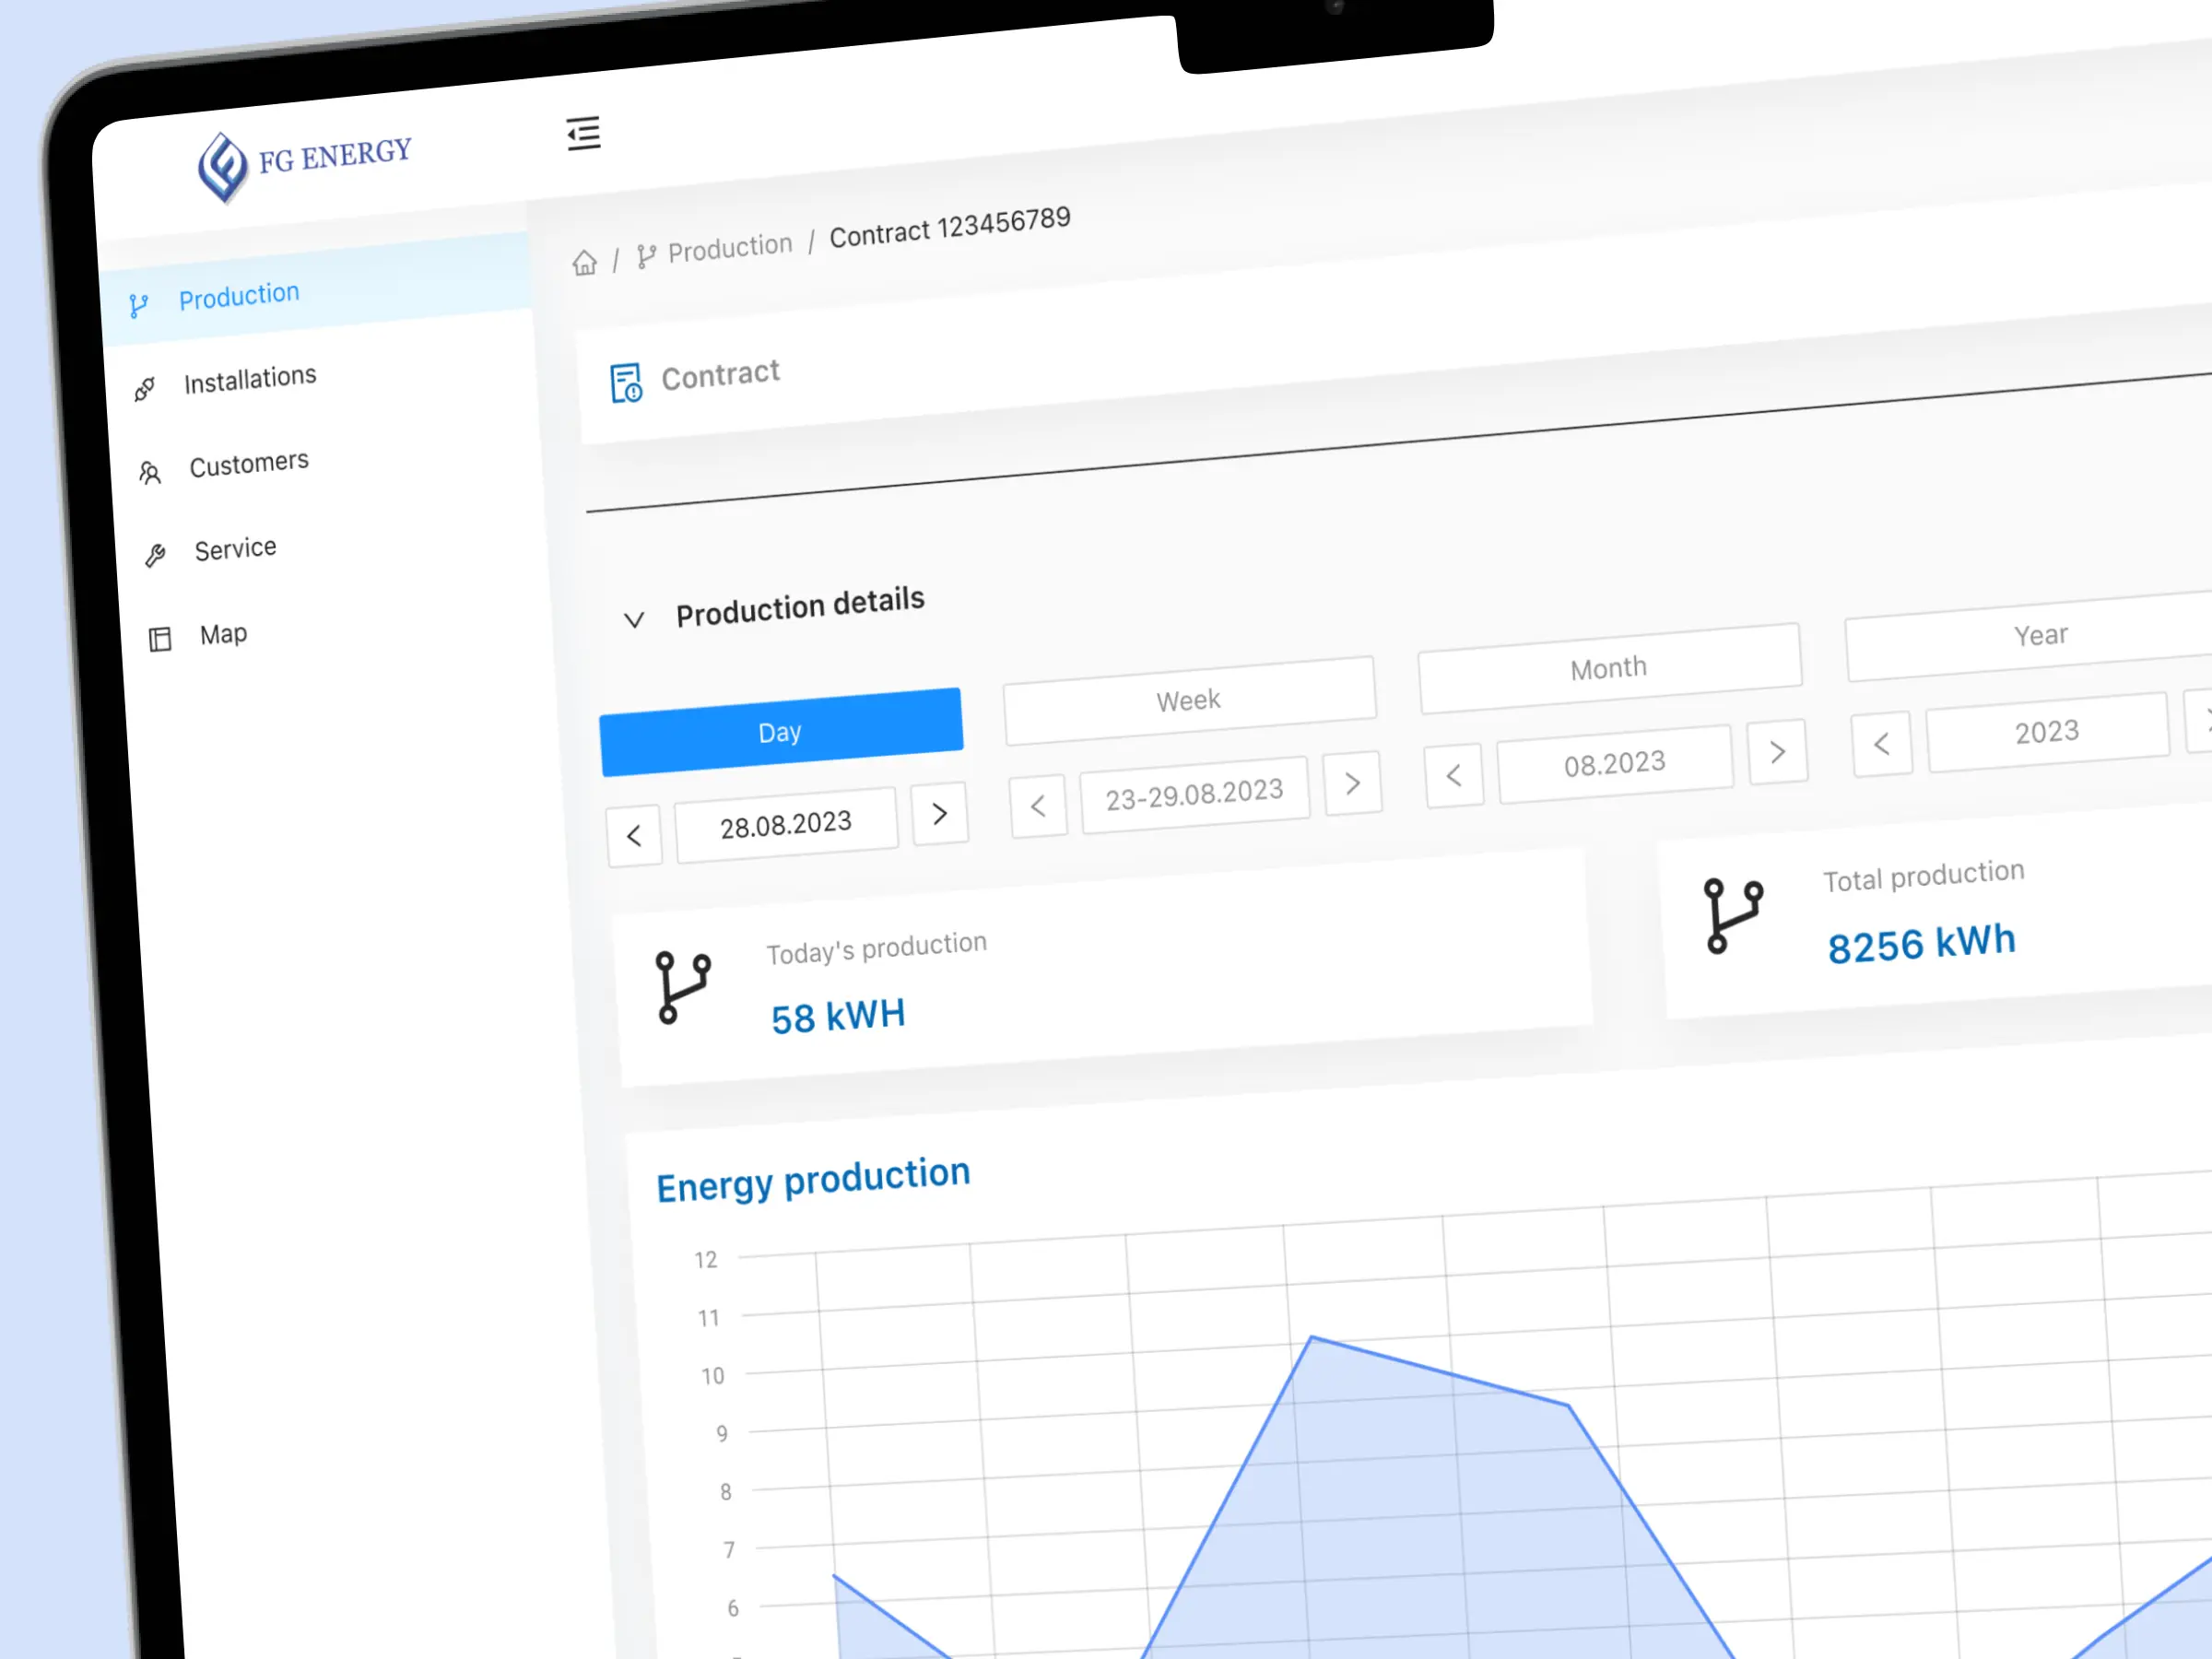Collapse the sidebar with the menu-fold icon
Image resolution: width=2212 pixels, height=1659 pixels.
click(x=583, y=133)
